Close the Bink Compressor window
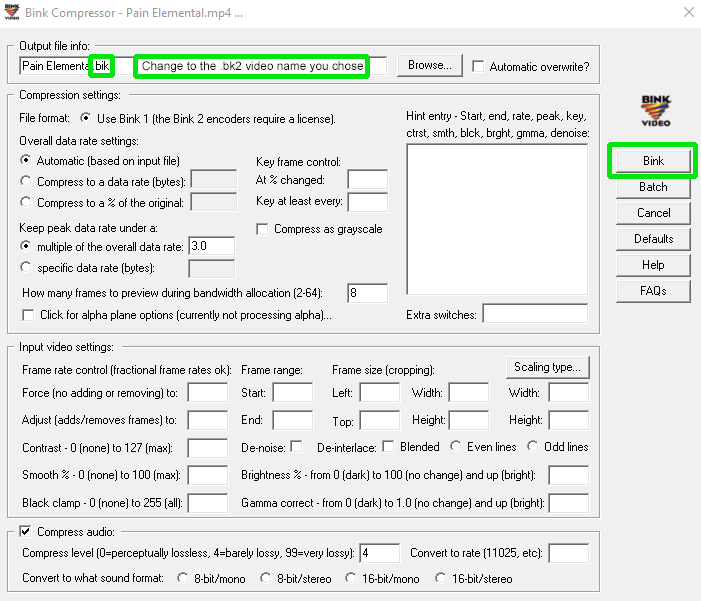 tap(689, 13)
